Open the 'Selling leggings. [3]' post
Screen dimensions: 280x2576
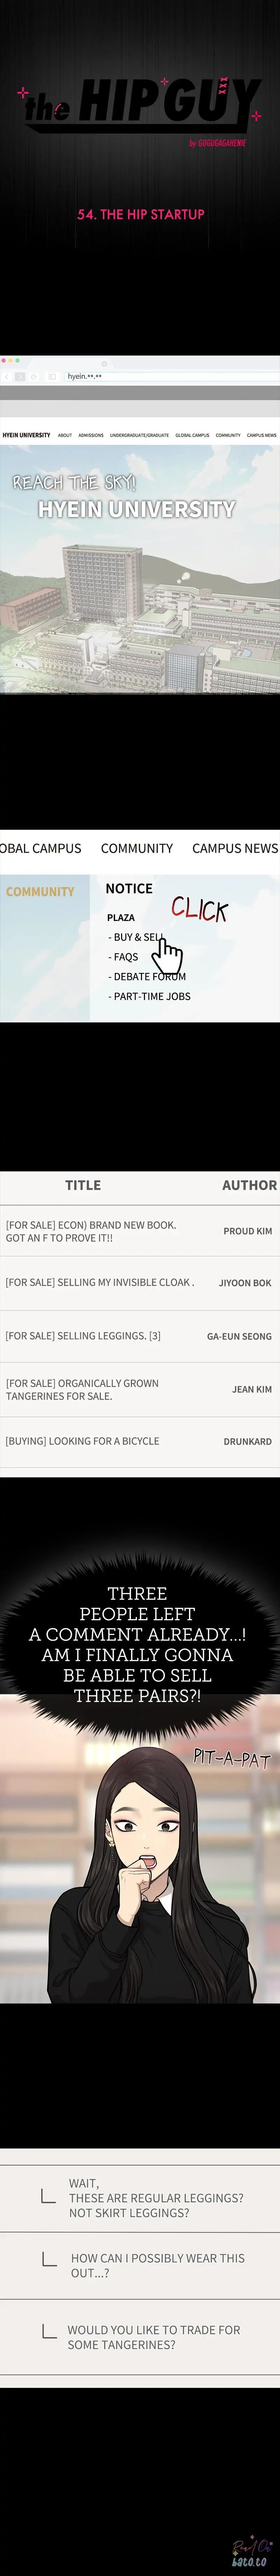coord(83,1336)
